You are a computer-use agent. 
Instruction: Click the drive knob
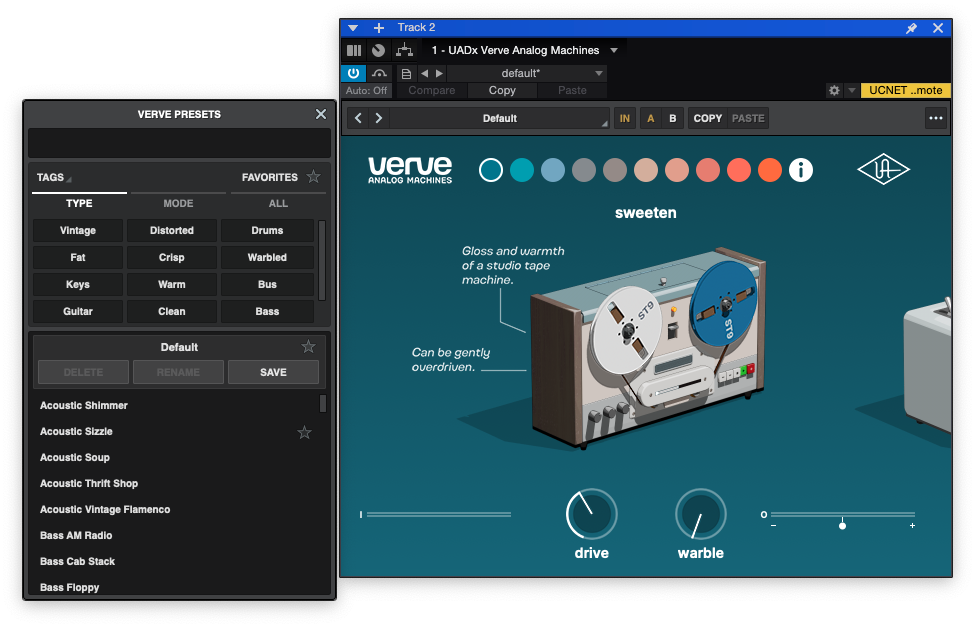coord(591,514)
